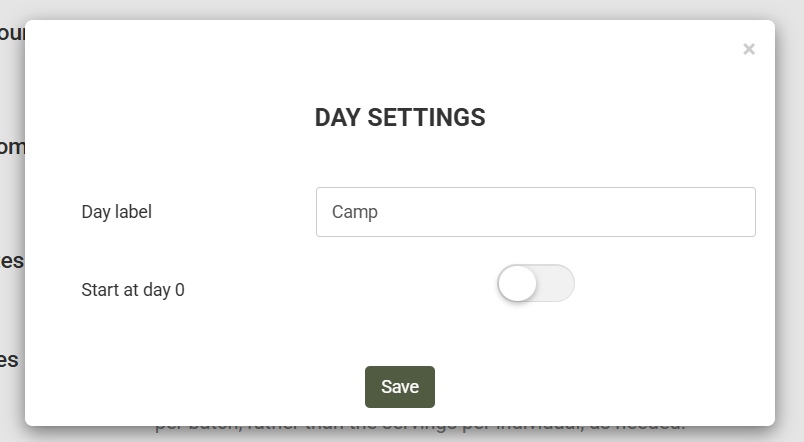Save the day settings

(400, 387)
